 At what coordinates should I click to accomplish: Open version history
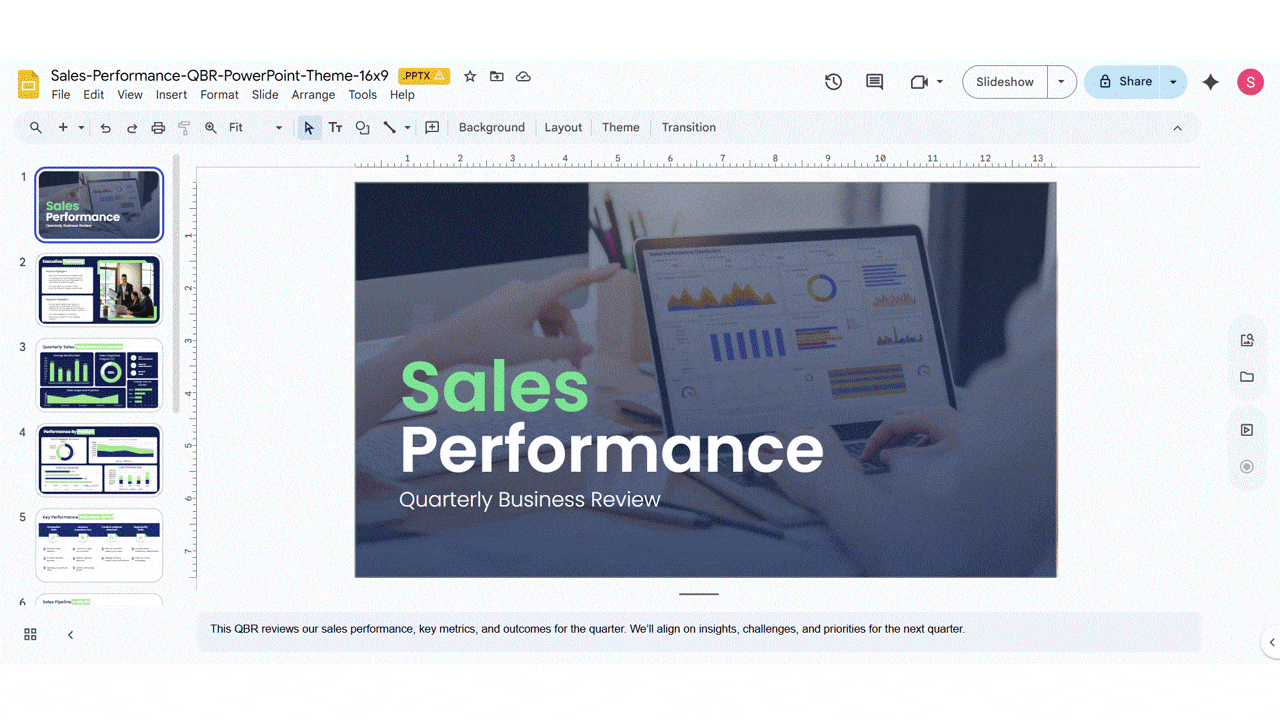(833, 81)
